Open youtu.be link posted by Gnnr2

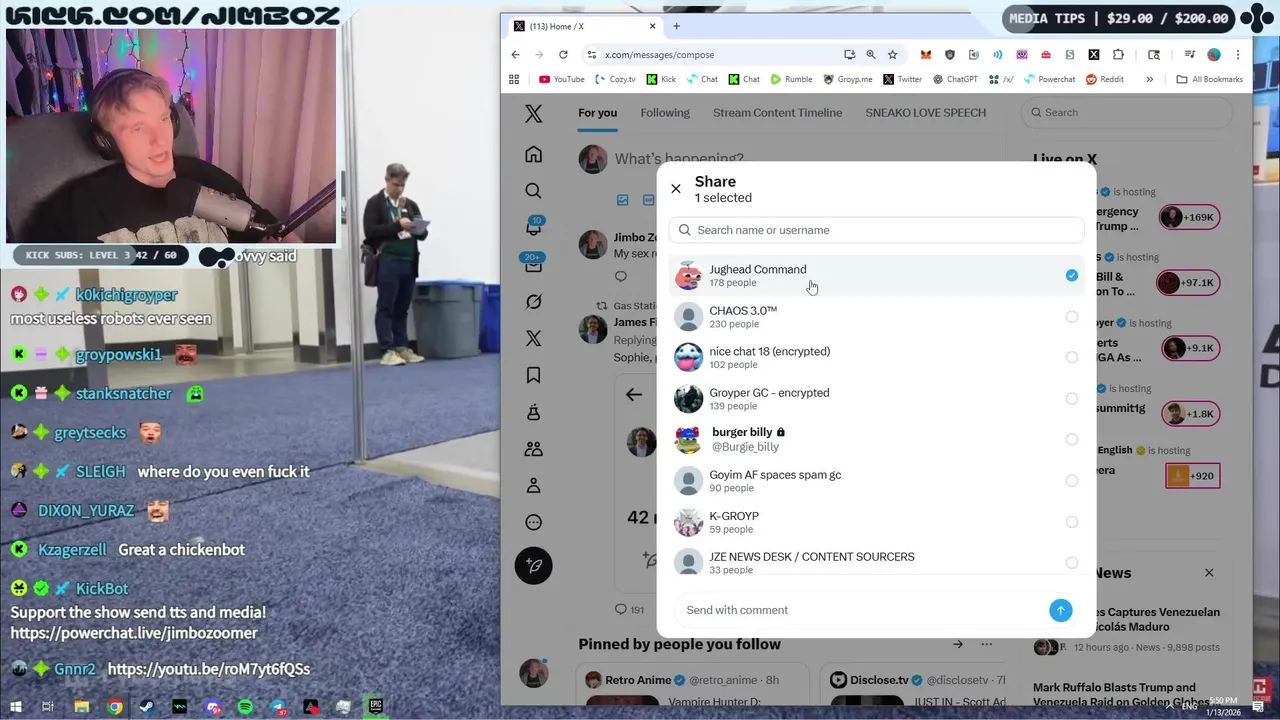[208, 669]
